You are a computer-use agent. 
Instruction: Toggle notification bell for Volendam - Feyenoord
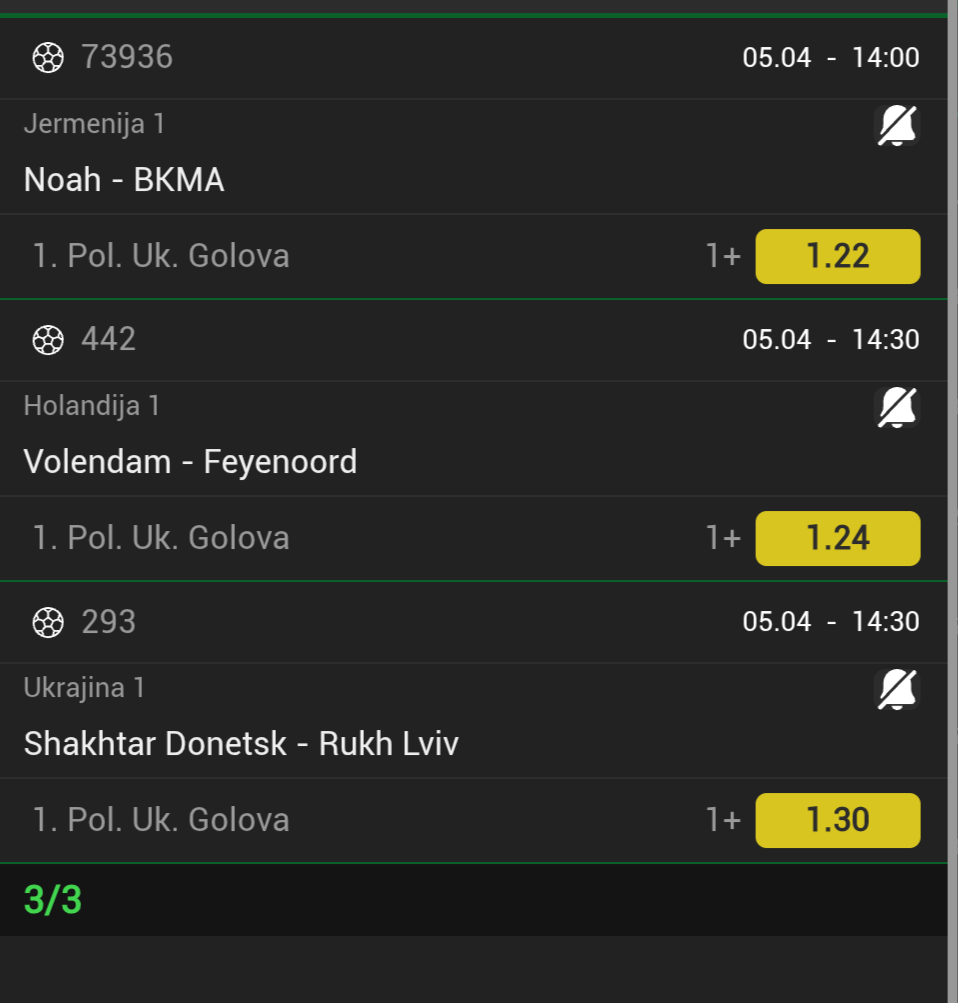tap(896, 408)
